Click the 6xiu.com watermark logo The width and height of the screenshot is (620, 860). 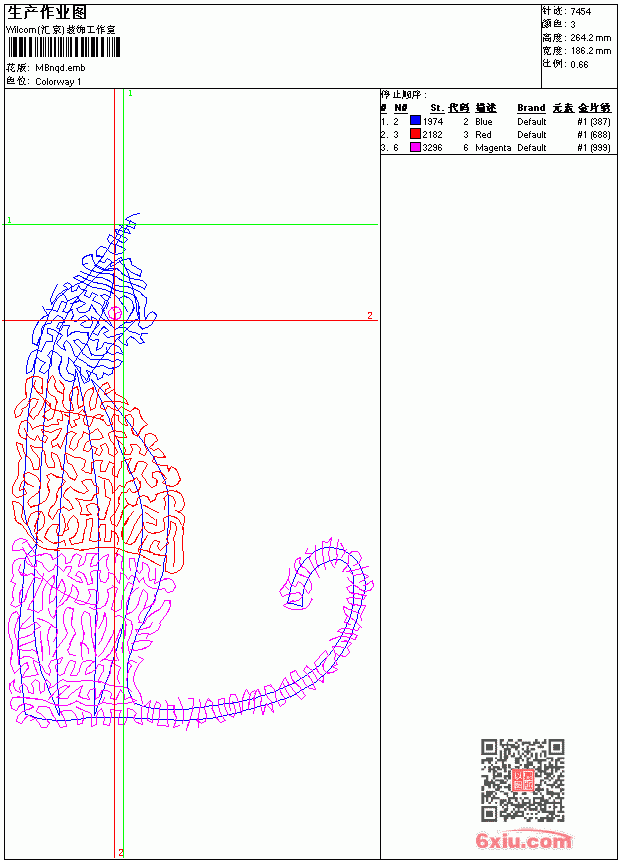click(524, 840)
